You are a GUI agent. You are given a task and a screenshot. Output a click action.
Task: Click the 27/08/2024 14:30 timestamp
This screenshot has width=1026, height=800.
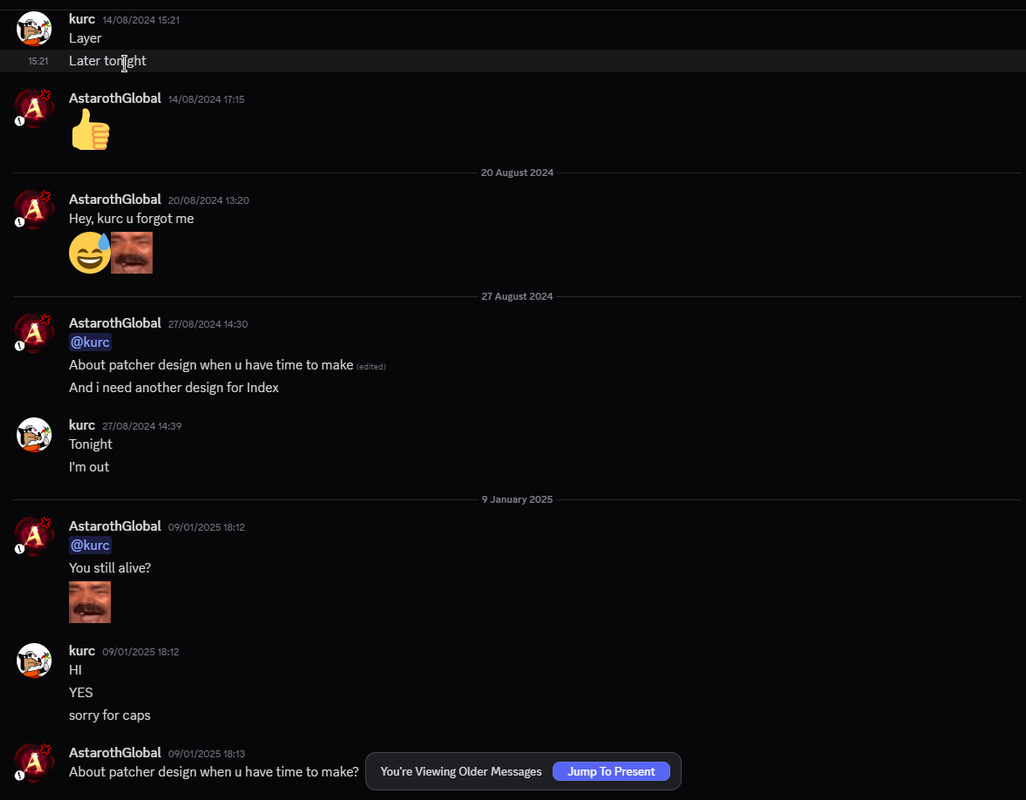click(207, 324)
